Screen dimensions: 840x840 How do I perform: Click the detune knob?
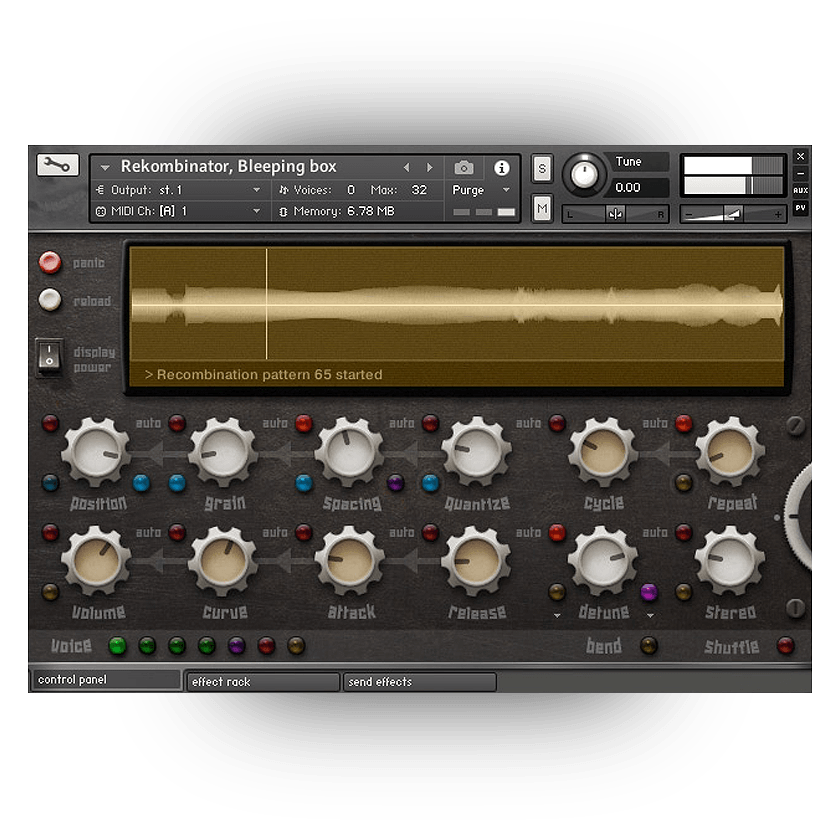coord(603,561)
